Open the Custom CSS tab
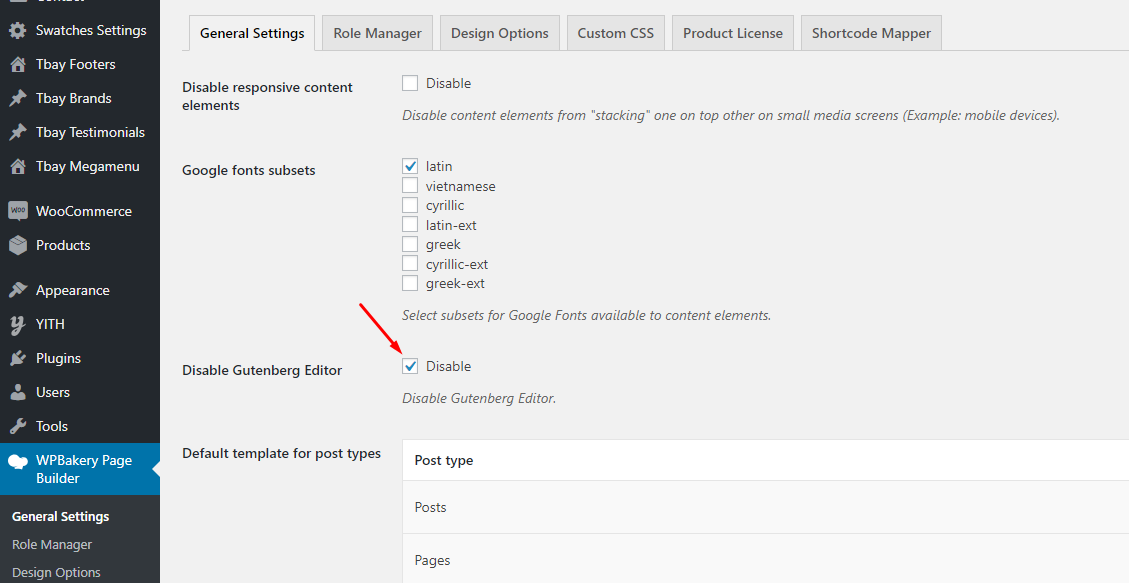Viewport: 1129px width, 583px height. pyautogui.click(x=615, y=33)
